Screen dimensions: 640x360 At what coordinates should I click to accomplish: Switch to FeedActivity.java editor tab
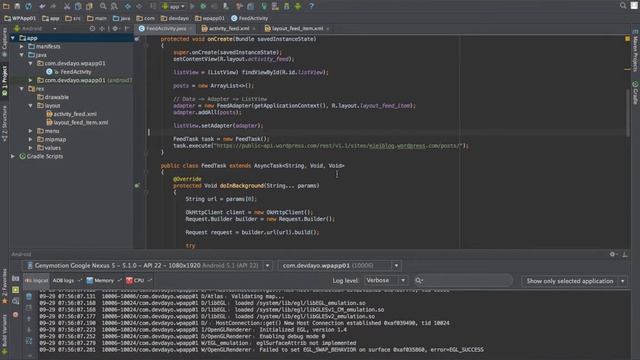pyautogui.click(x=166, y=29)
